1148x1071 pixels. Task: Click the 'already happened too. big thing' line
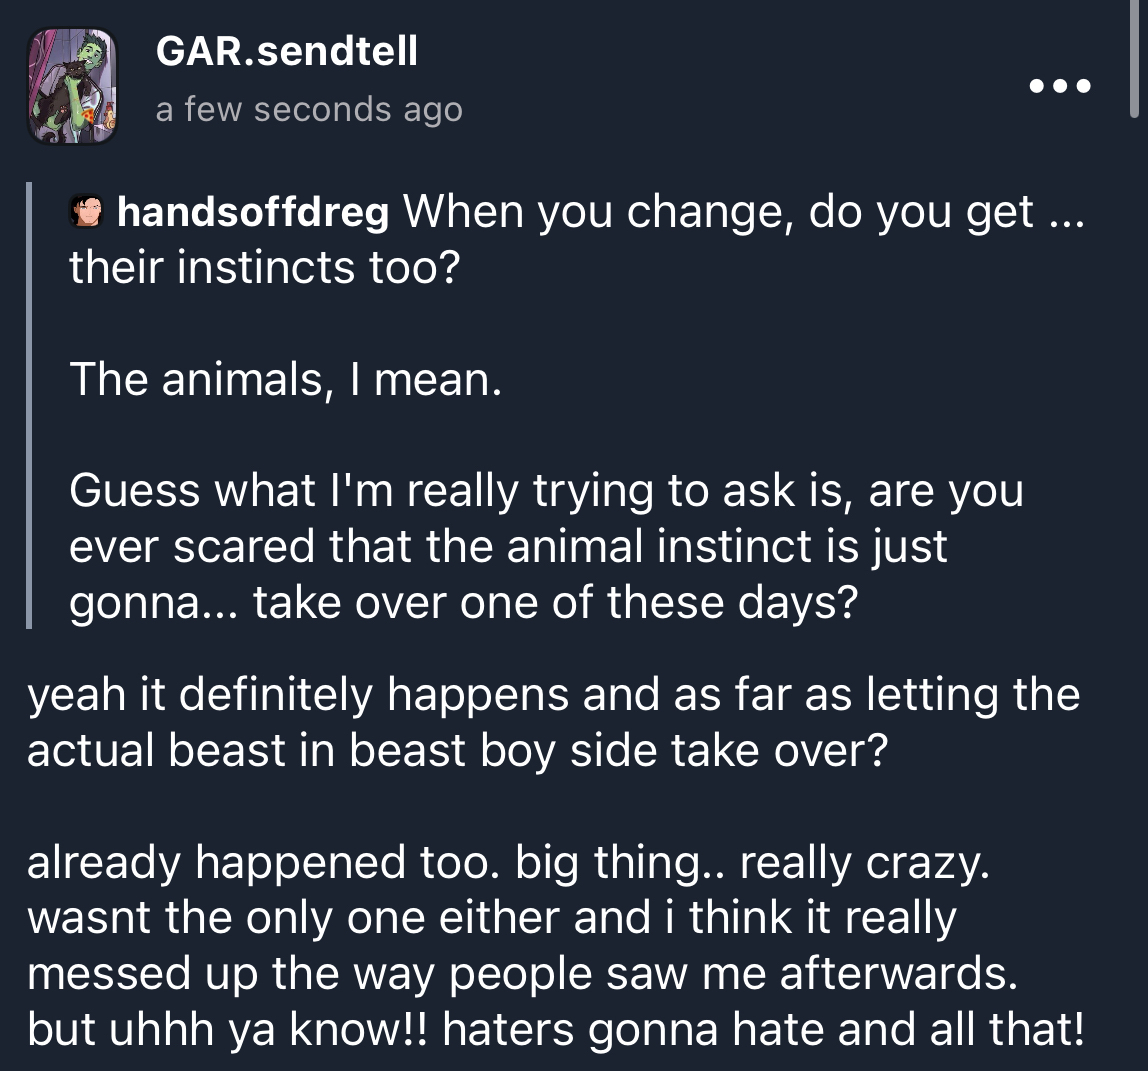(508, 863)
